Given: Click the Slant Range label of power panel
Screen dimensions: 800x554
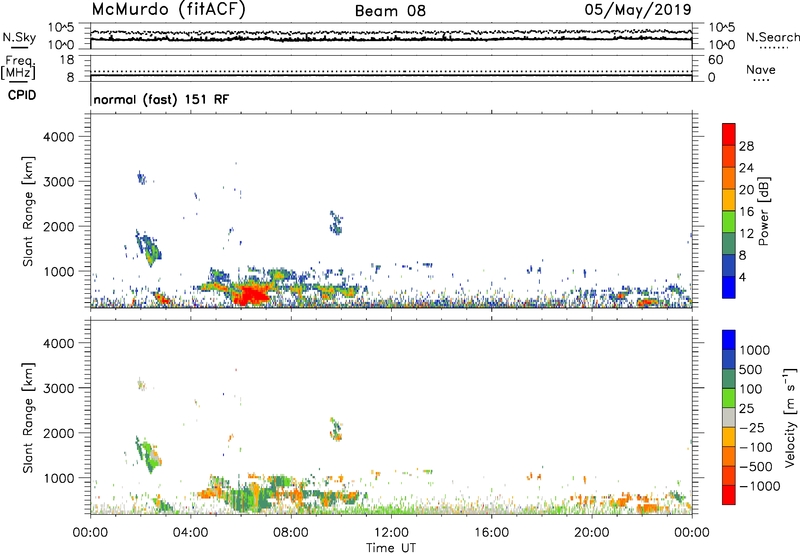Looking at the screenshot, I should [28, 211].
